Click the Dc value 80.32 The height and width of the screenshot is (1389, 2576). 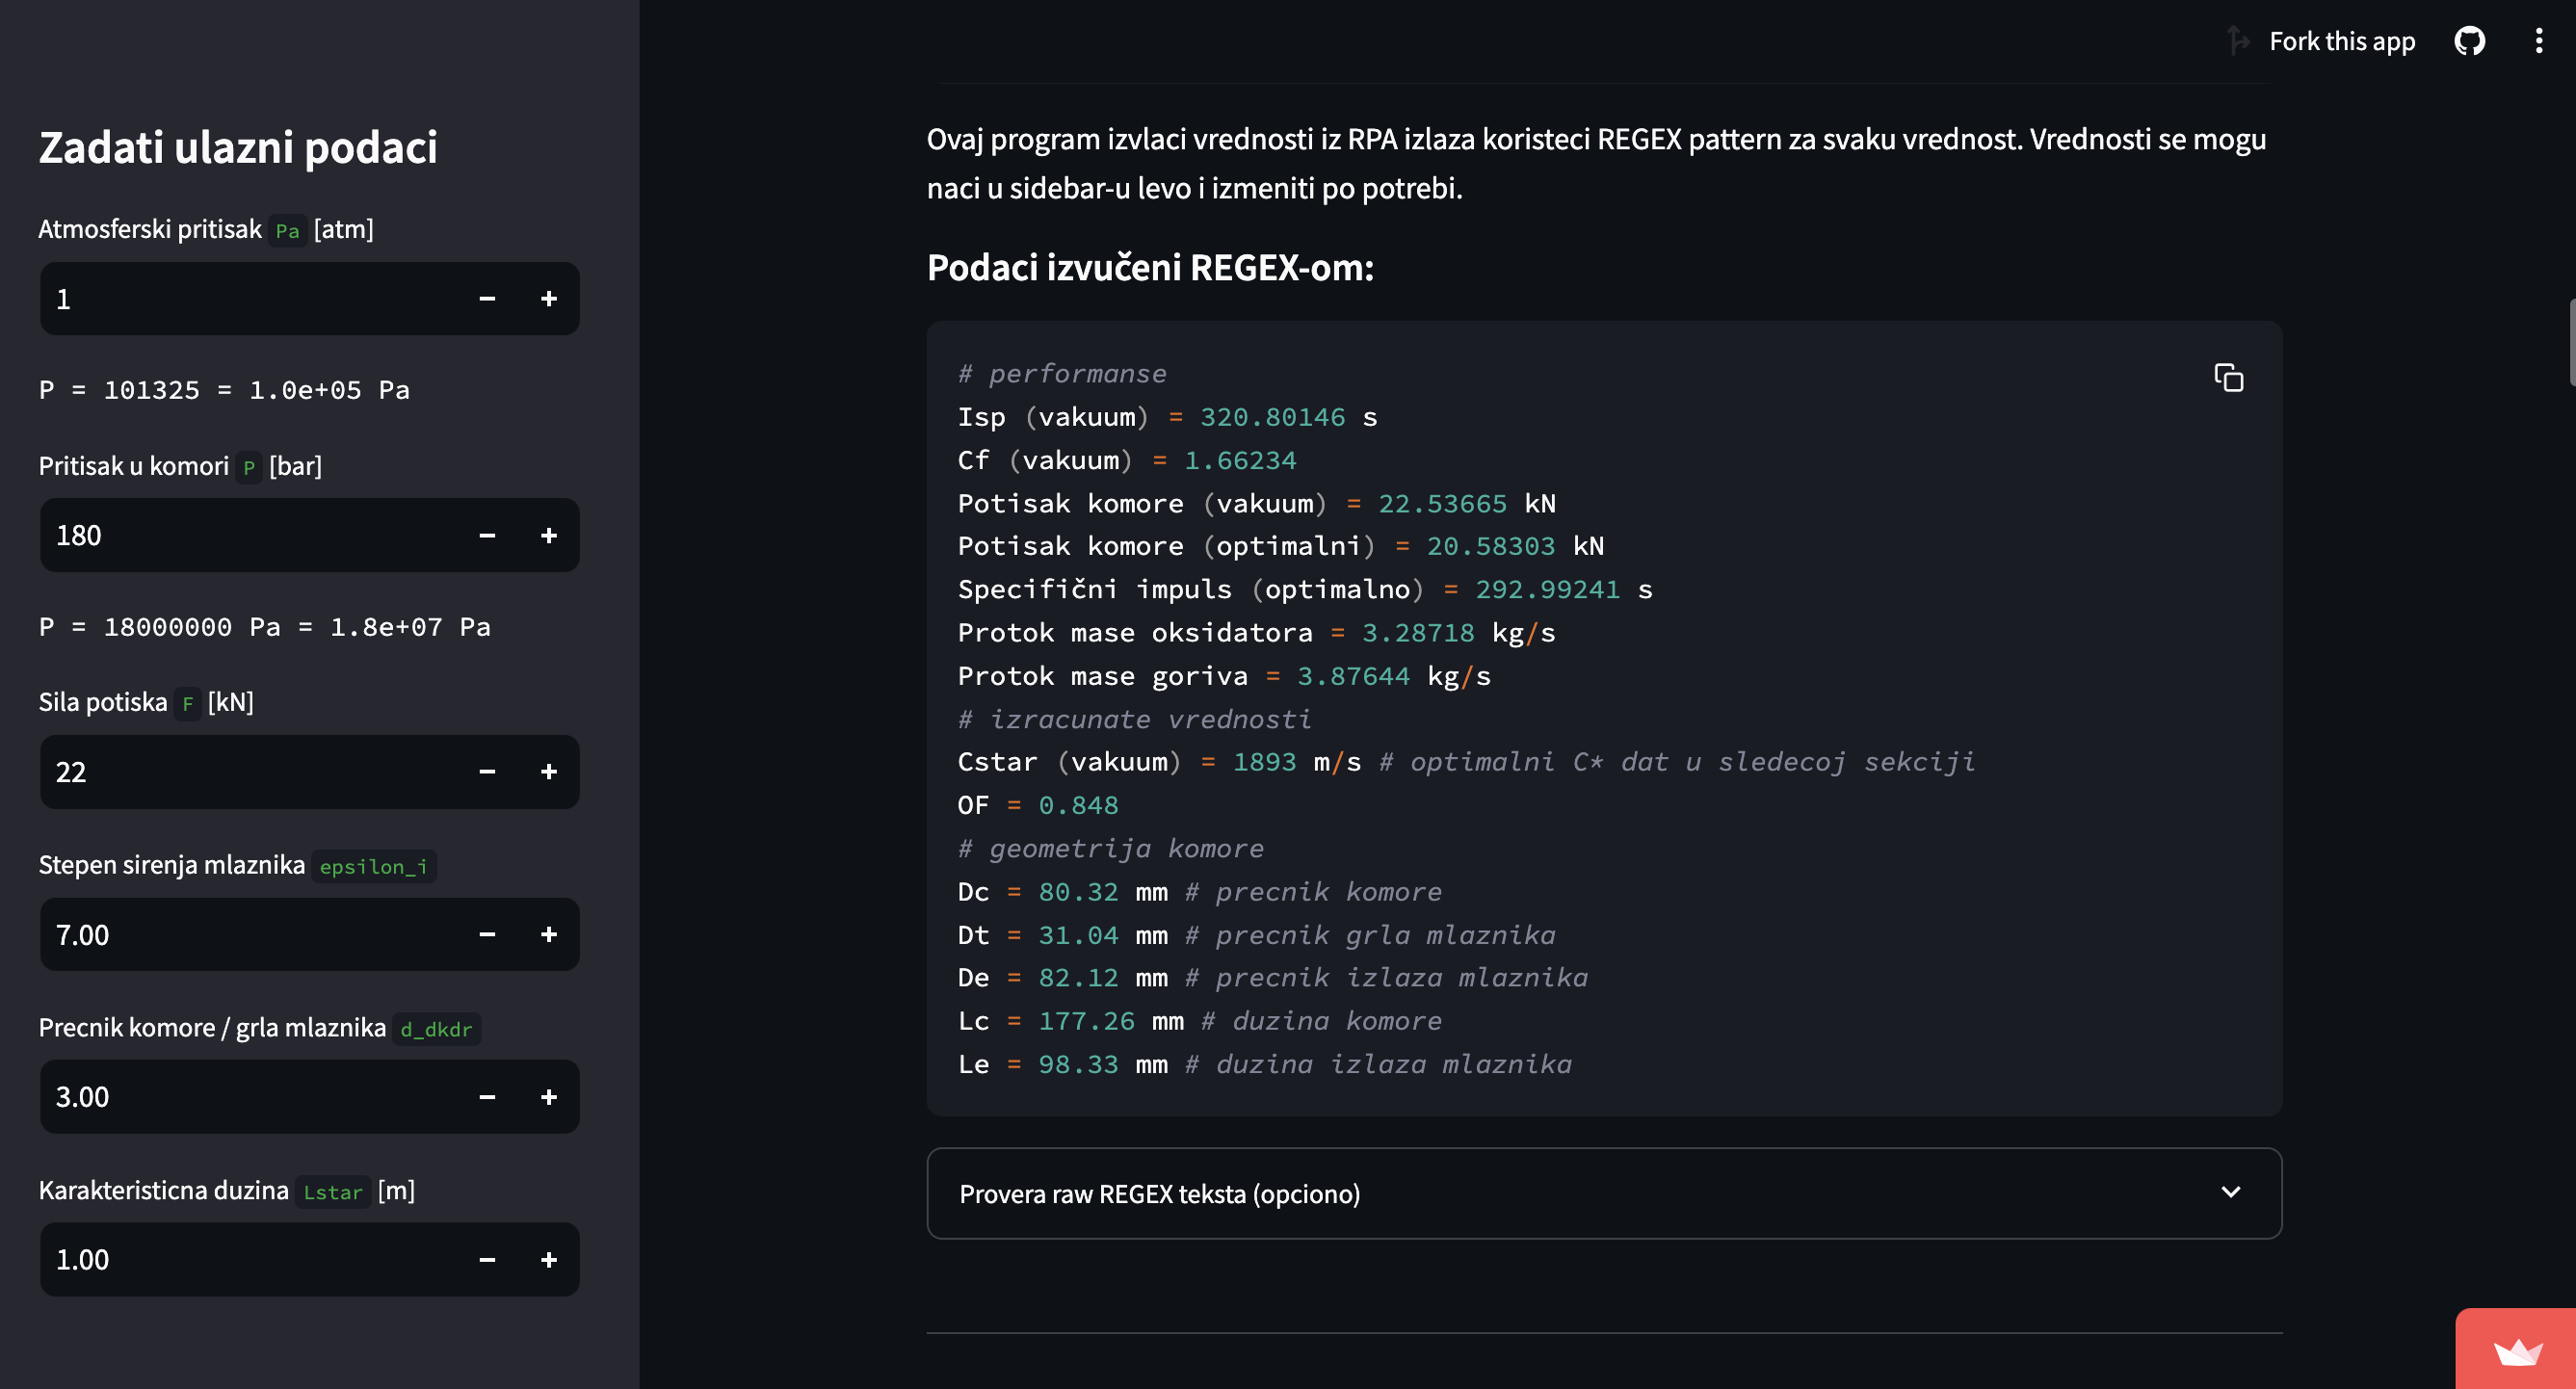pyautogui.click(x=1078, y=892)
